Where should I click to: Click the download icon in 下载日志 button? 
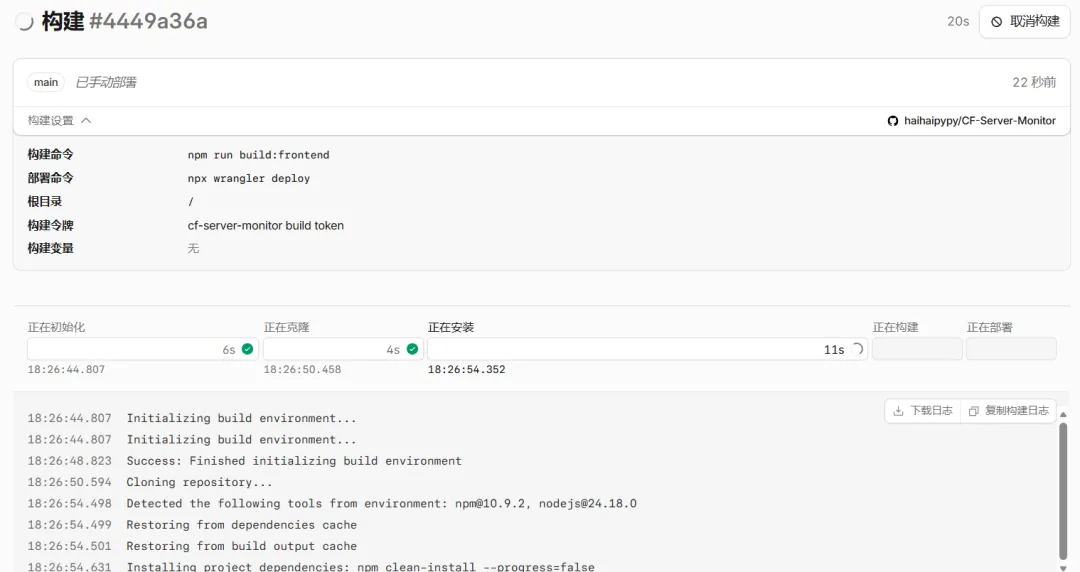(x=898, y=411)
